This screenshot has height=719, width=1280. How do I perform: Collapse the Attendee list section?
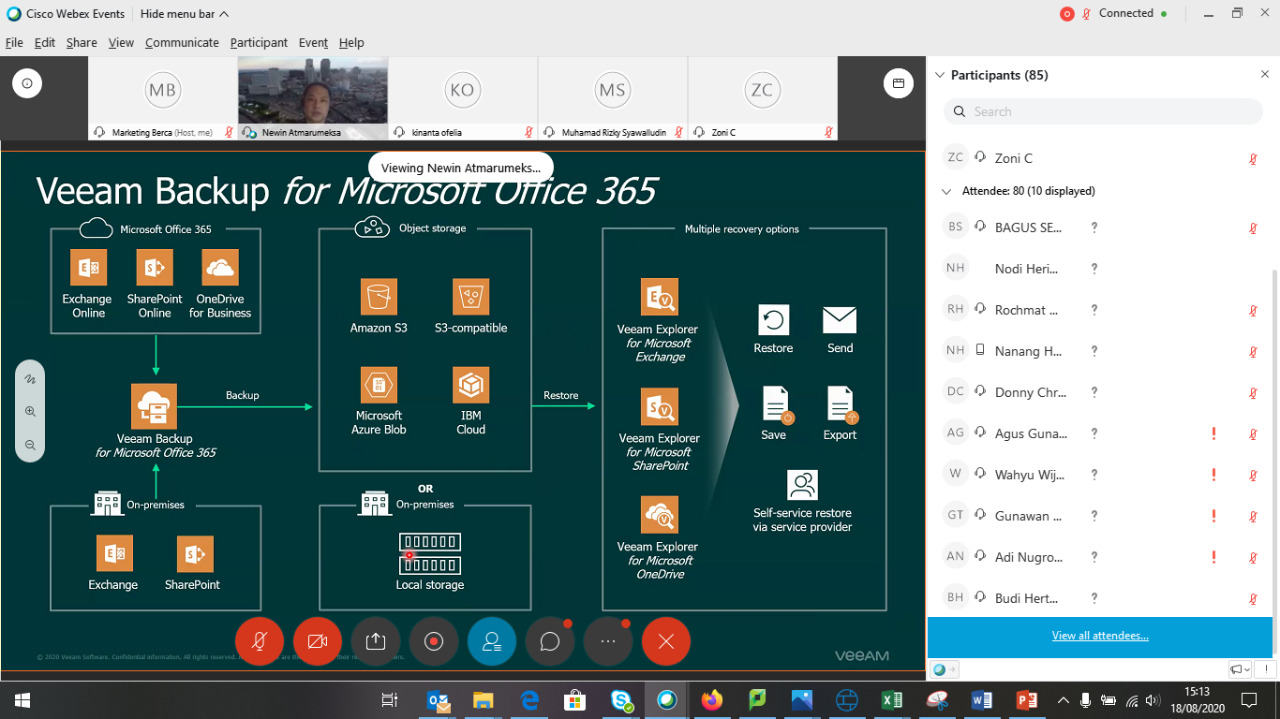947,191
